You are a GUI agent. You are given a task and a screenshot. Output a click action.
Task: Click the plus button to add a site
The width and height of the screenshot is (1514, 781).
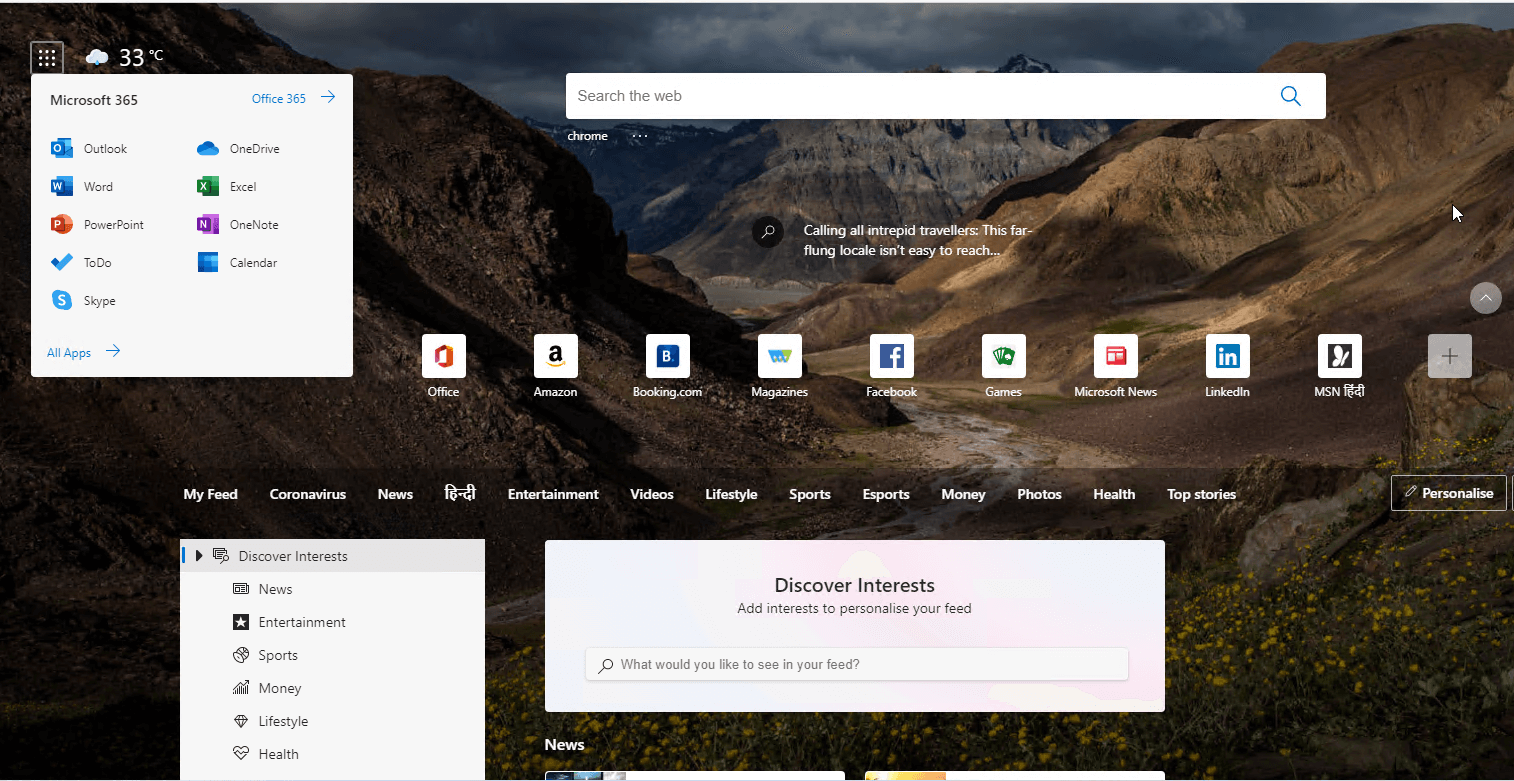click(1449, 356)
